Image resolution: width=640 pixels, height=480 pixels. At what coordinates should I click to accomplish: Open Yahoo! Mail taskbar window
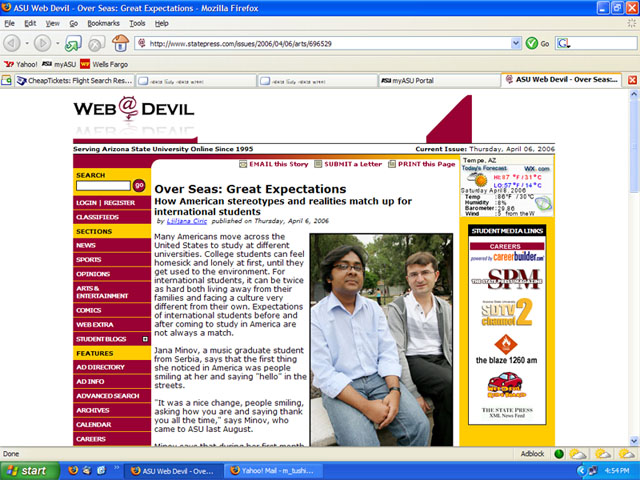point(273,471)
